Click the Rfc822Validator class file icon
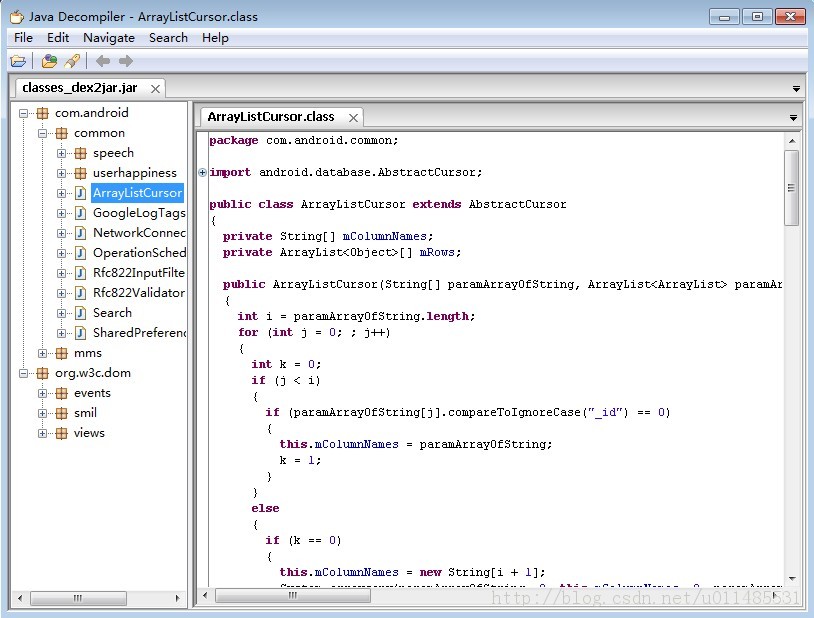This screenshot has width=814, height=618. pos(80,293)
